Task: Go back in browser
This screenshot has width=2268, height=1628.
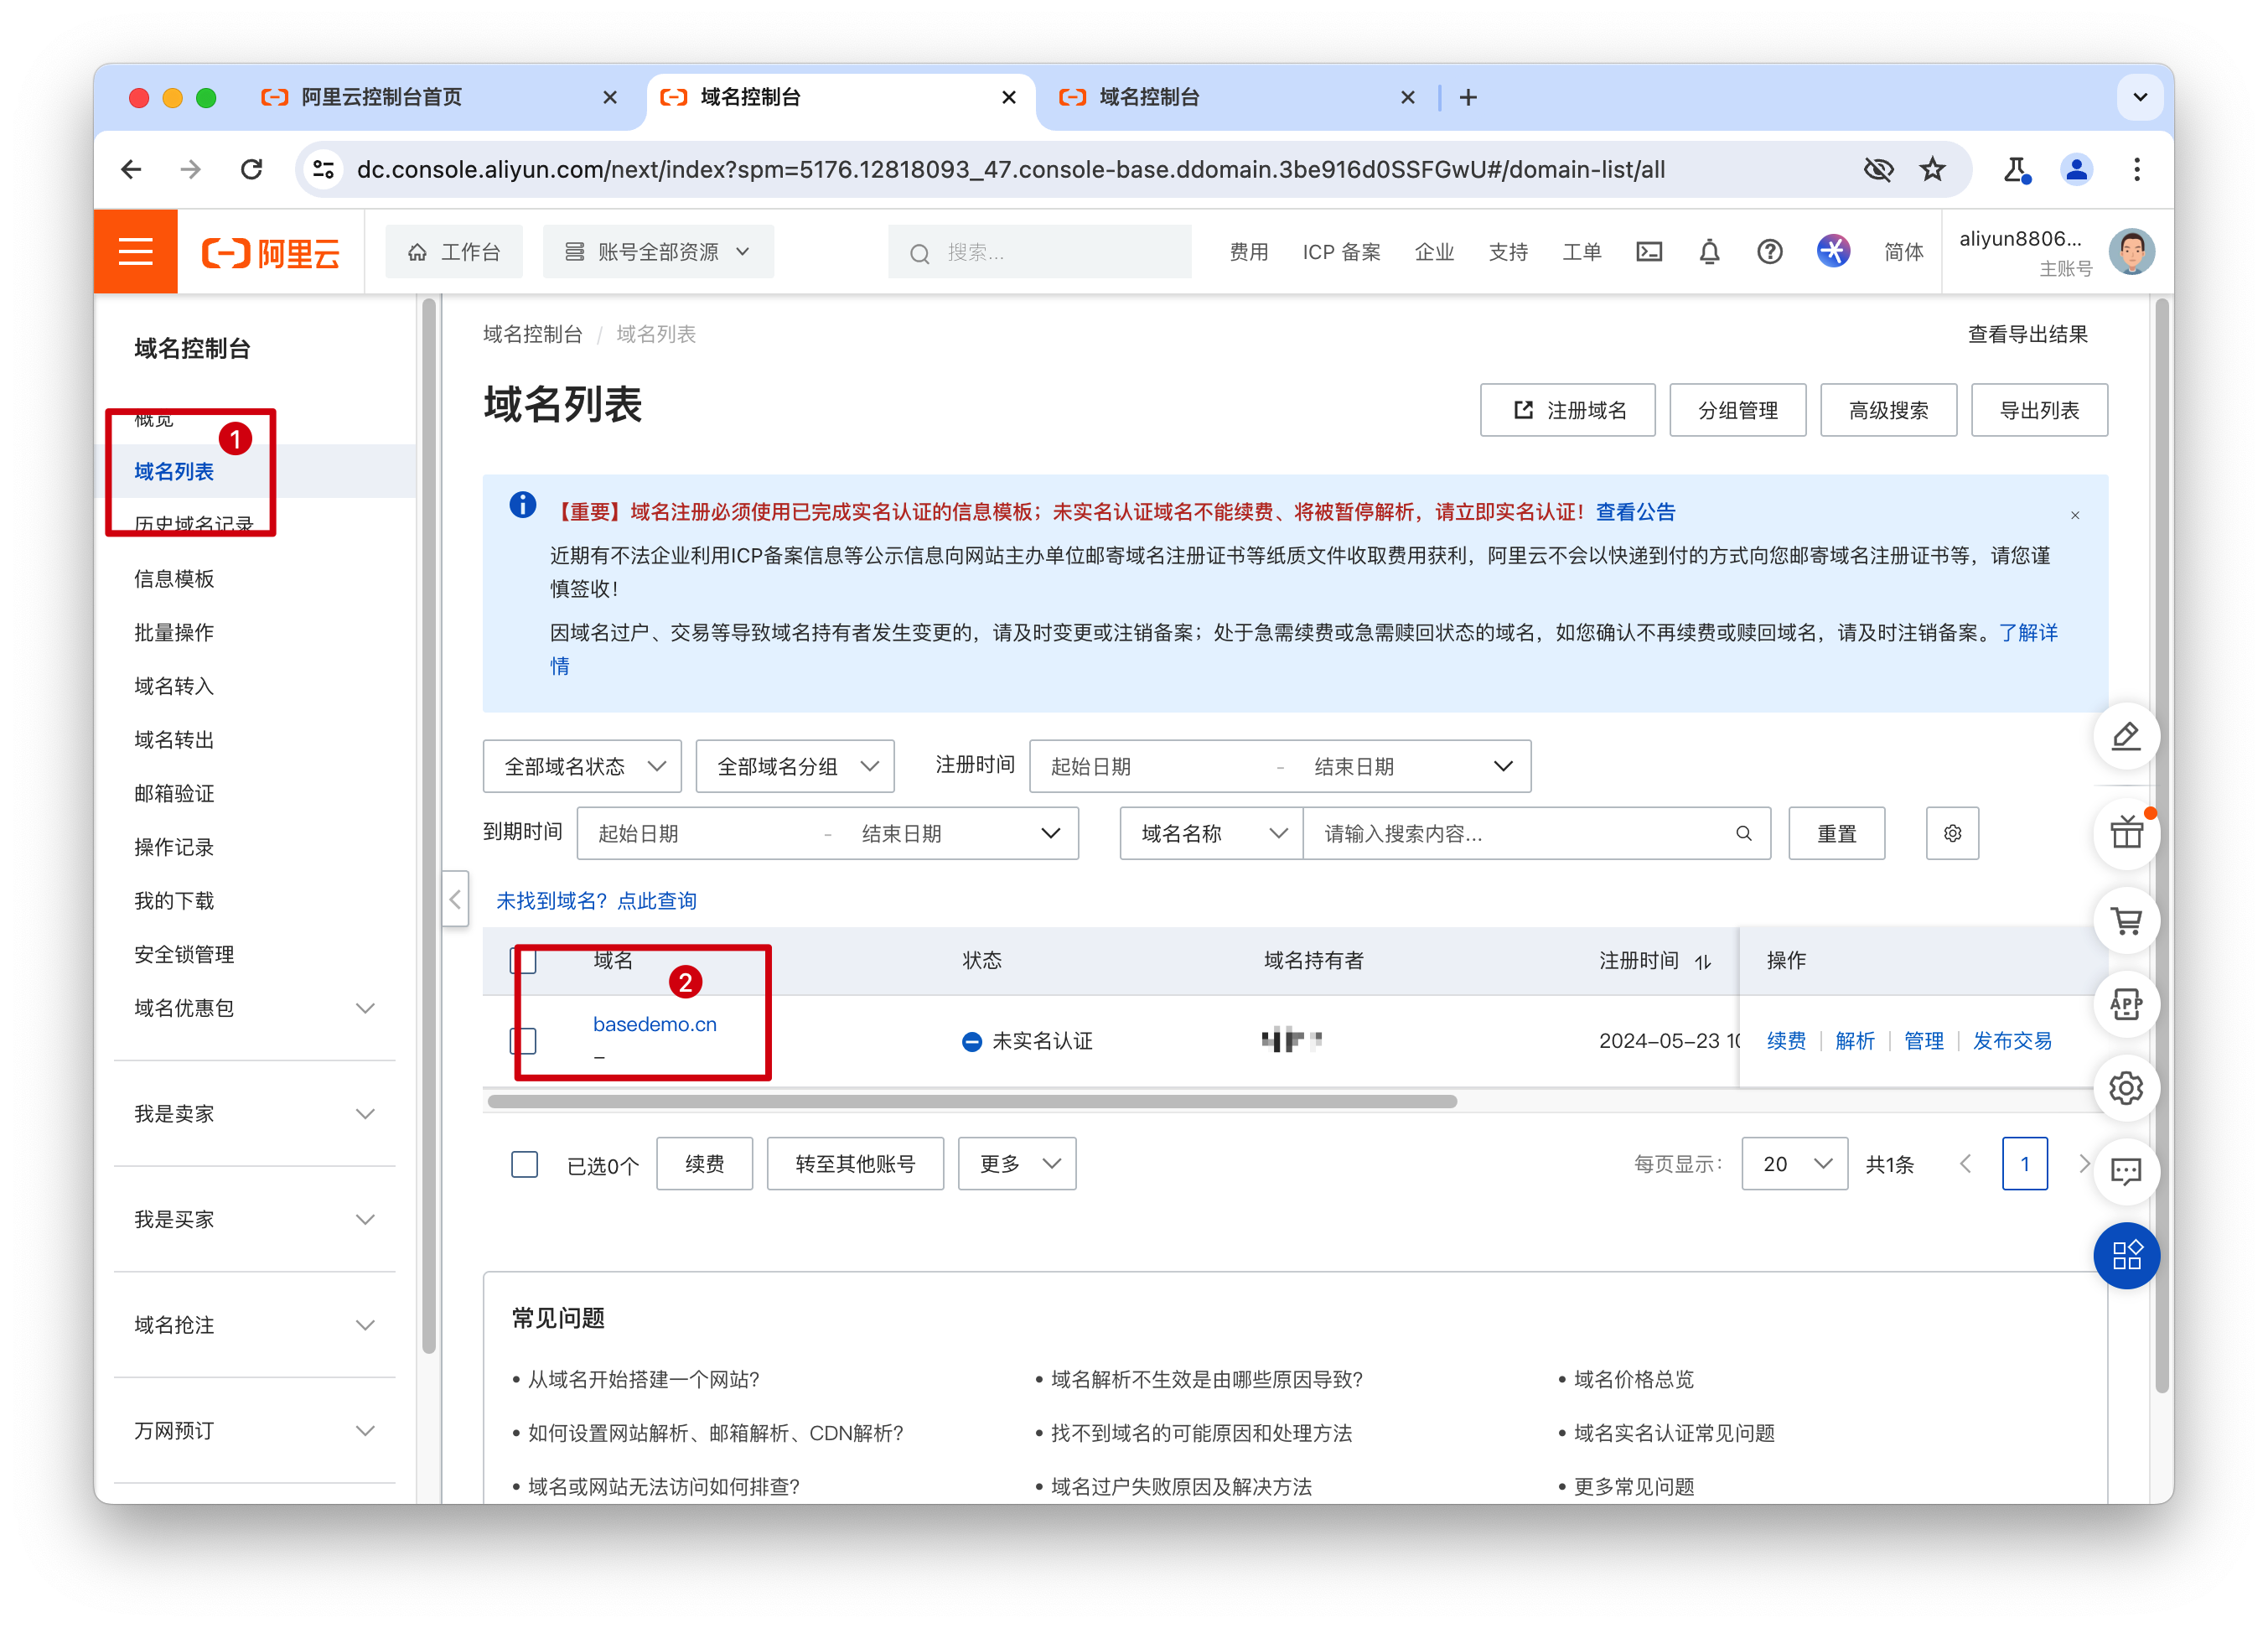Action: [131, 169]
